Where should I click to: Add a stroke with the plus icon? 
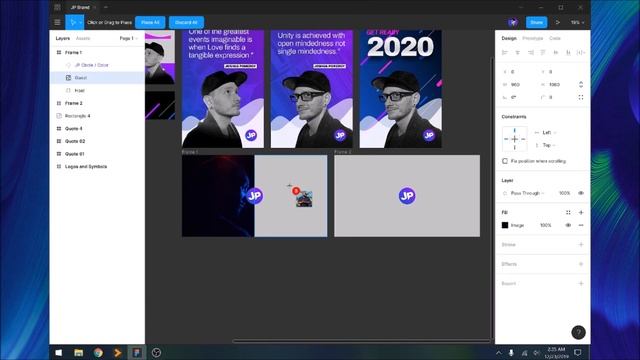pyautogui.click(x=581, y=244)
